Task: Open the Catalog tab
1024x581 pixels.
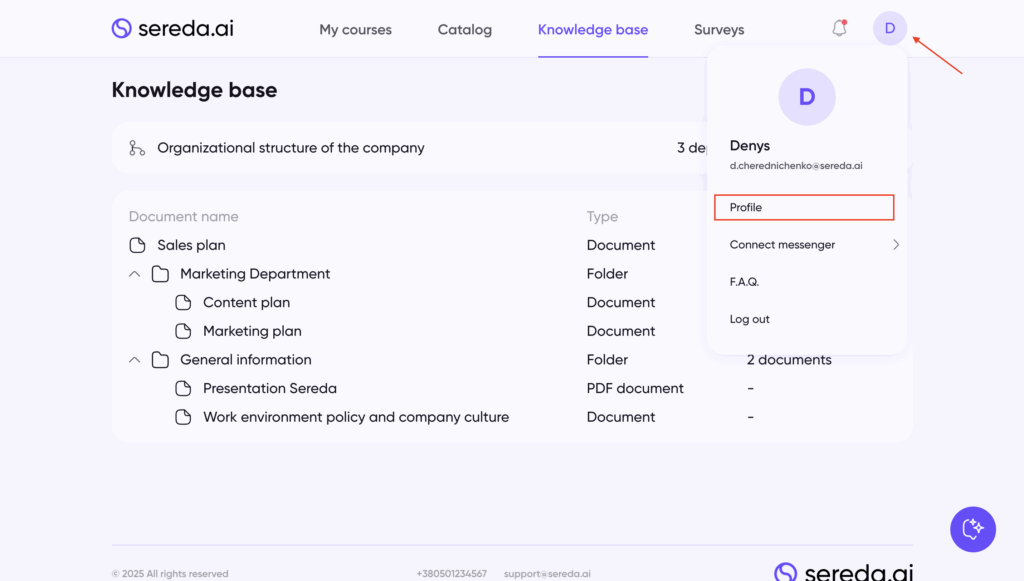Action: [464, 30]
